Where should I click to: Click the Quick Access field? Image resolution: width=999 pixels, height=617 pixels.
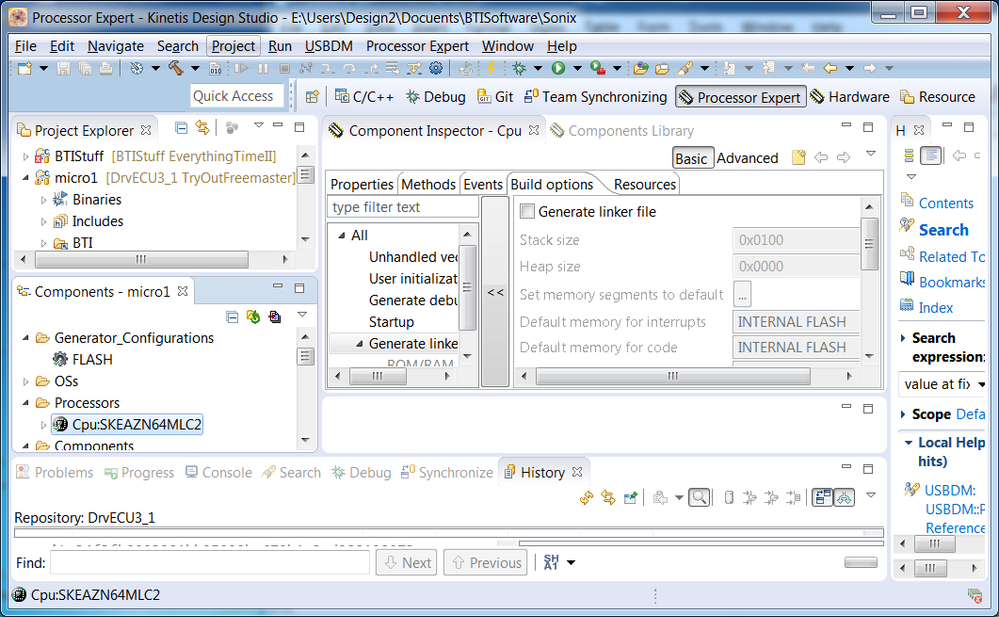pyautogui.click(x=237, y=96)
